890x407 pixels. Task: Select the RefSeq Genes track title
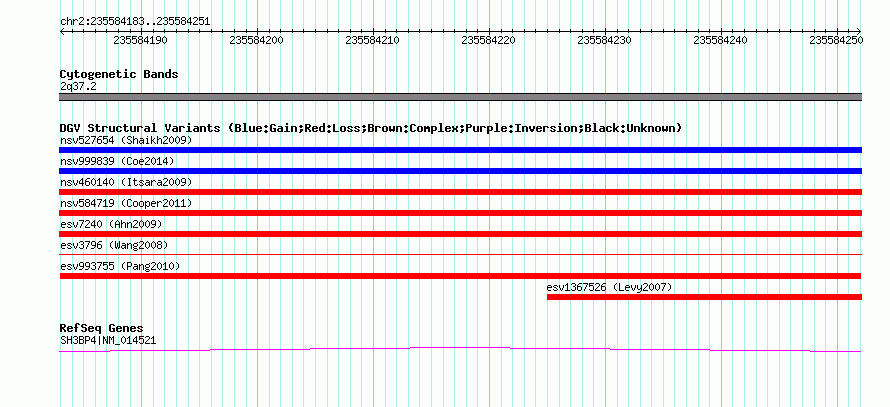point(102,328)
